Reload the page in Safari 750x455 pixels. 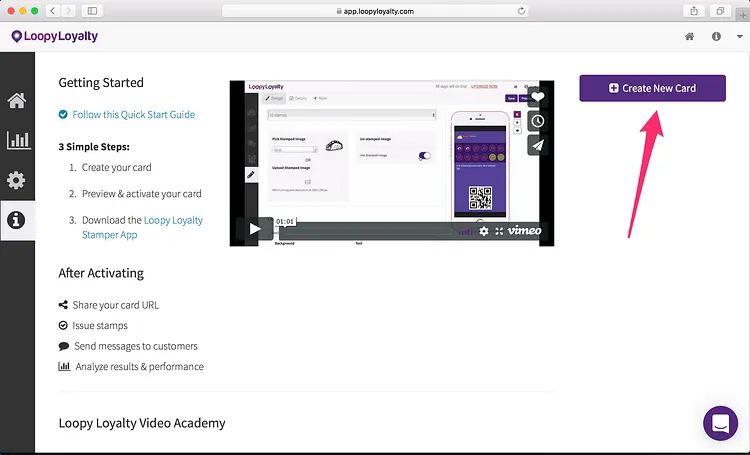pyautogui.click(x=521, y=11)
